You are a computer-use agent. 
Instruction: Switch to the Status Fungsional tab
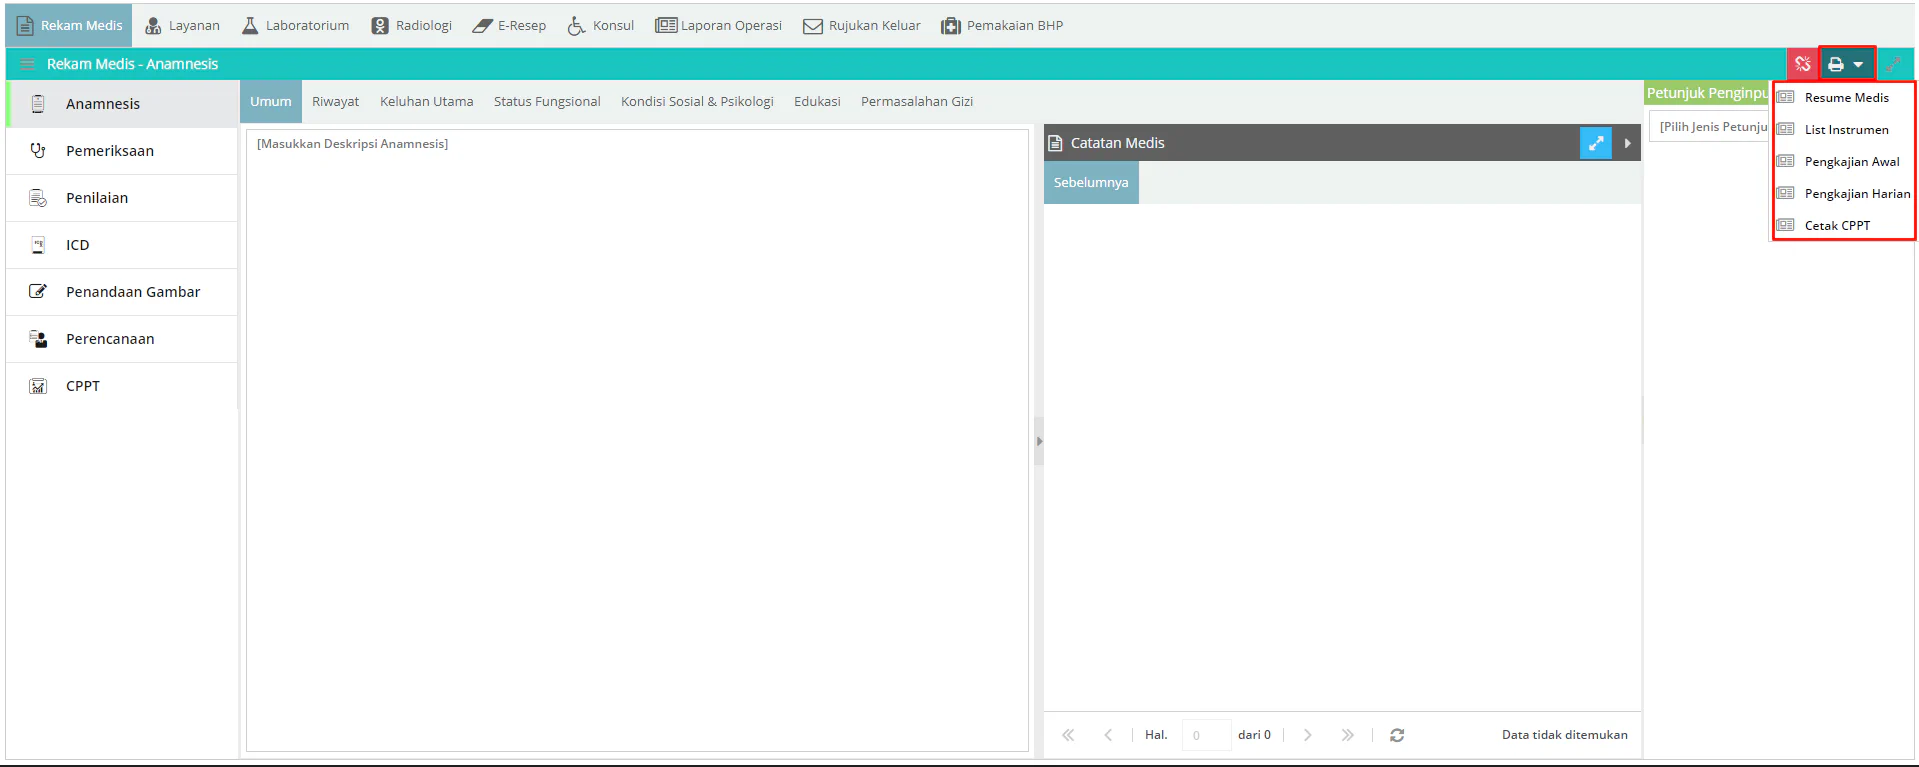pyautogui.click(x=547, y=102)
